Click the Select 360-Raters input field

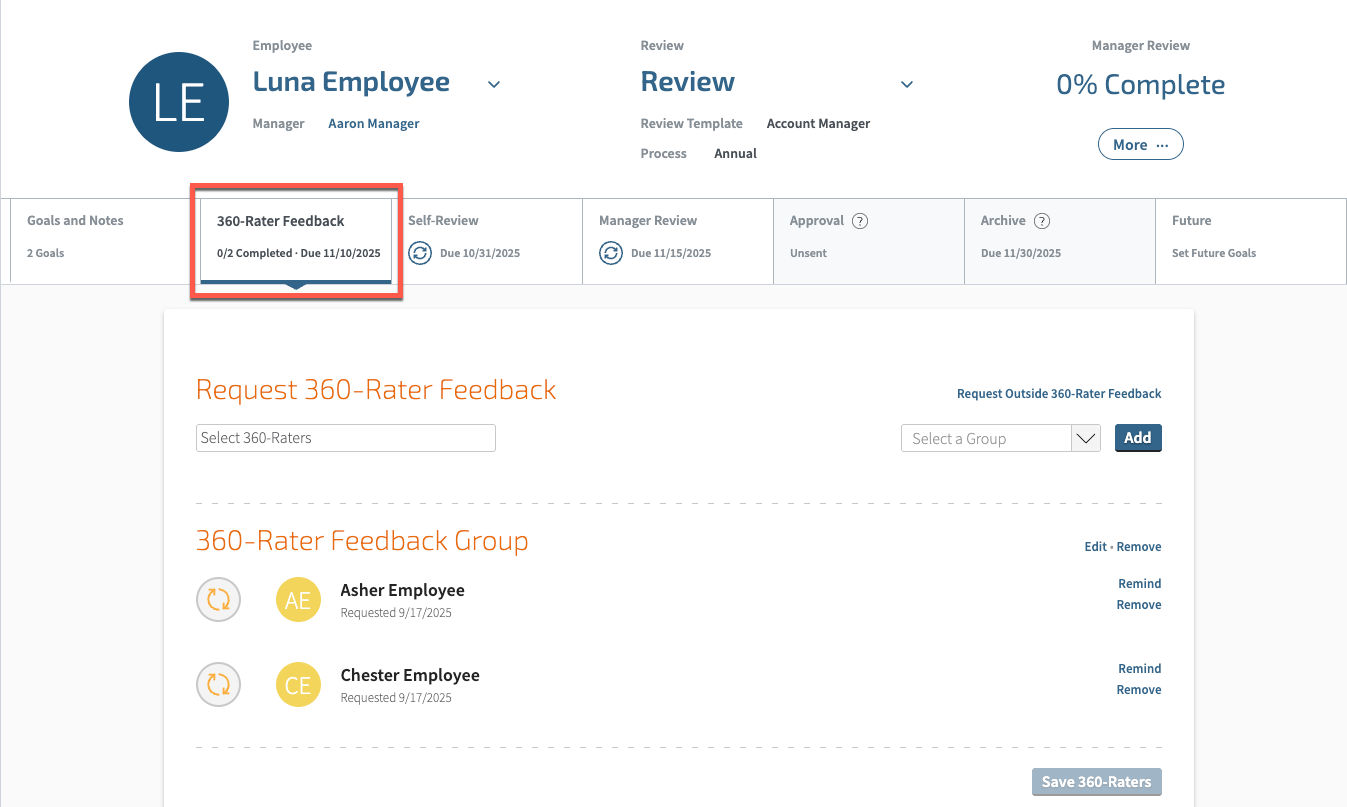coord(346,438)
